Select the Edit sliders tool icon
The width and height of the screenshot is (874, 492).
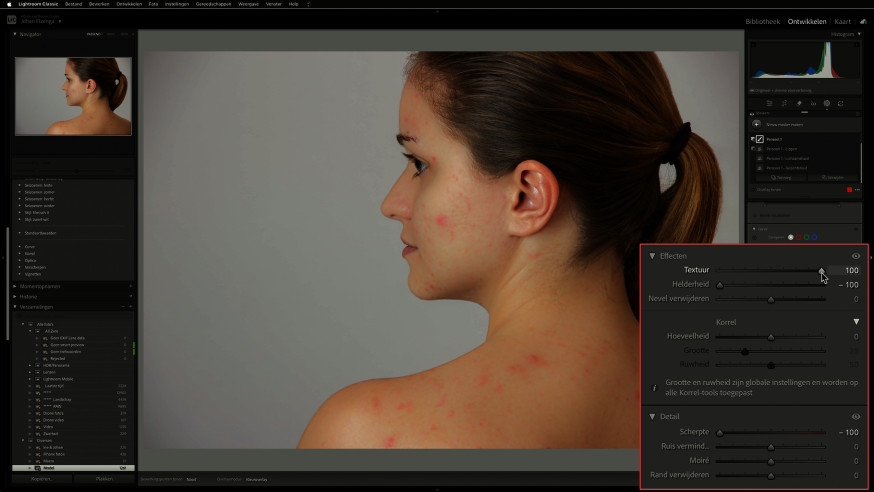pyautogui.click(x=770, y=103)
